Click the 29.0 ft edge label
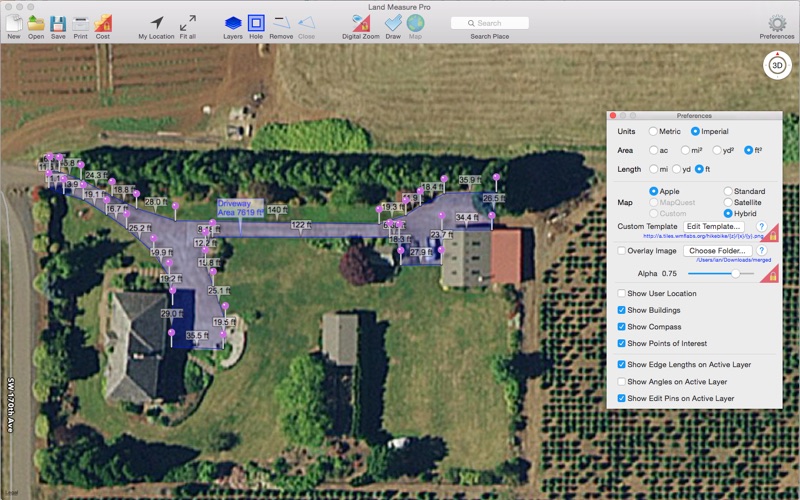This screenshot has width=800, height=500. click(x=172, y=314)
